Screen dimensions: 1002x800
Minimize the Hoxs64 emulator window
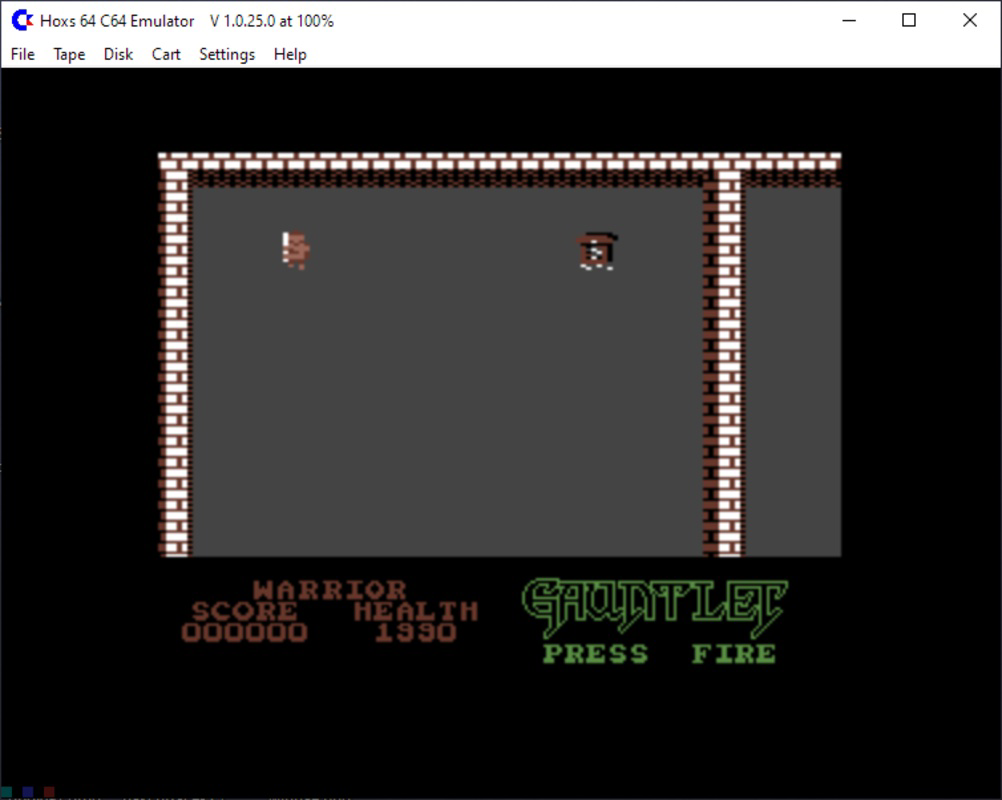849,20
